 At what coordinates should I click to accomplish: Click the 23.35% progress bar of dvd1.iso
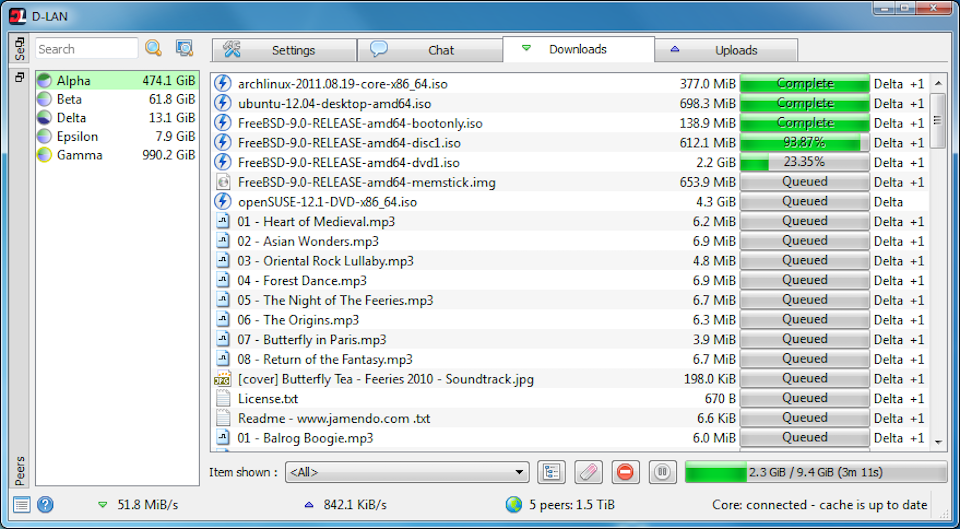804,162
